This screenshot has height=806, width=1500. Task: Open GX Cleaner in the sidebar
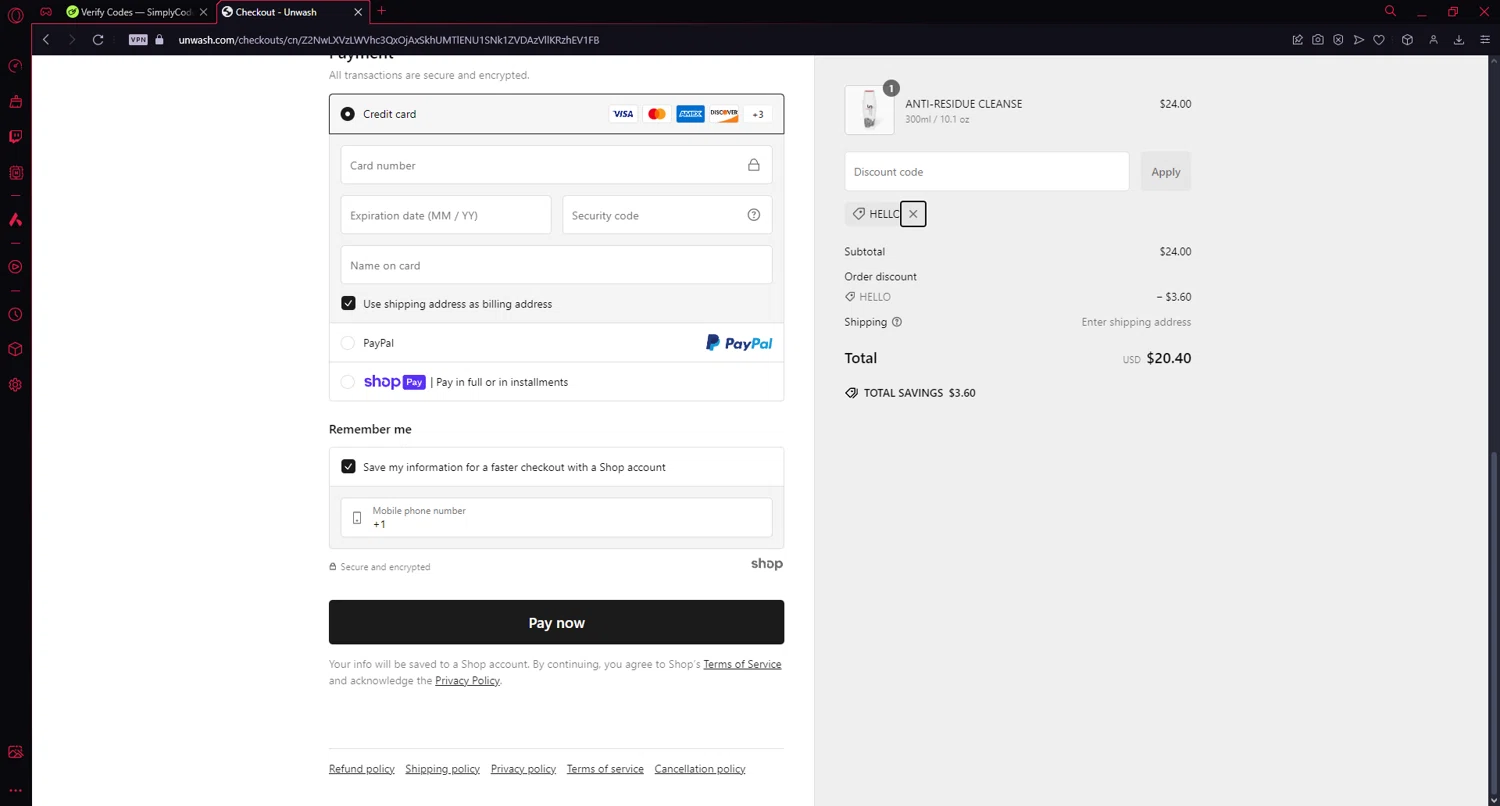click(x=15, y=102)
